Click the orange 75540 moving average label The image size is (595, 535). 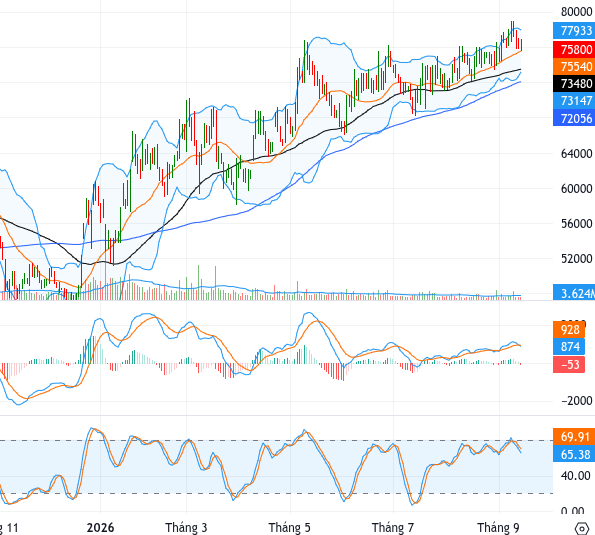[x=574, y=67]
